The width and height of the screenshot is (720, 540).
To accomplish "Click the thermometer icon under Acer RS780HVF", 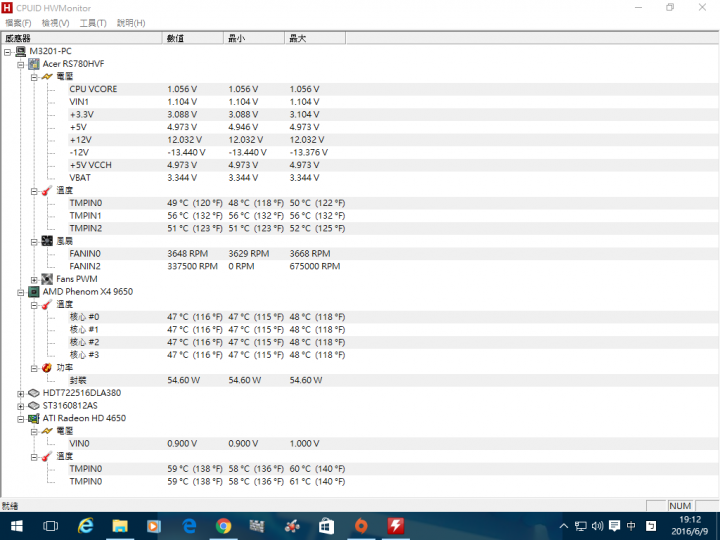I will (x=47, y=190).
